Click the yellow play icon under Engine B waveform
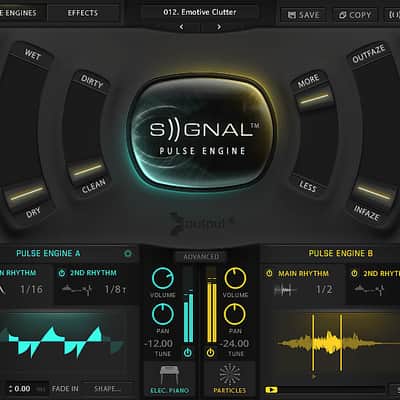Image resolution: width=400 pixels, height=400 pixels. tap(271, 389)
